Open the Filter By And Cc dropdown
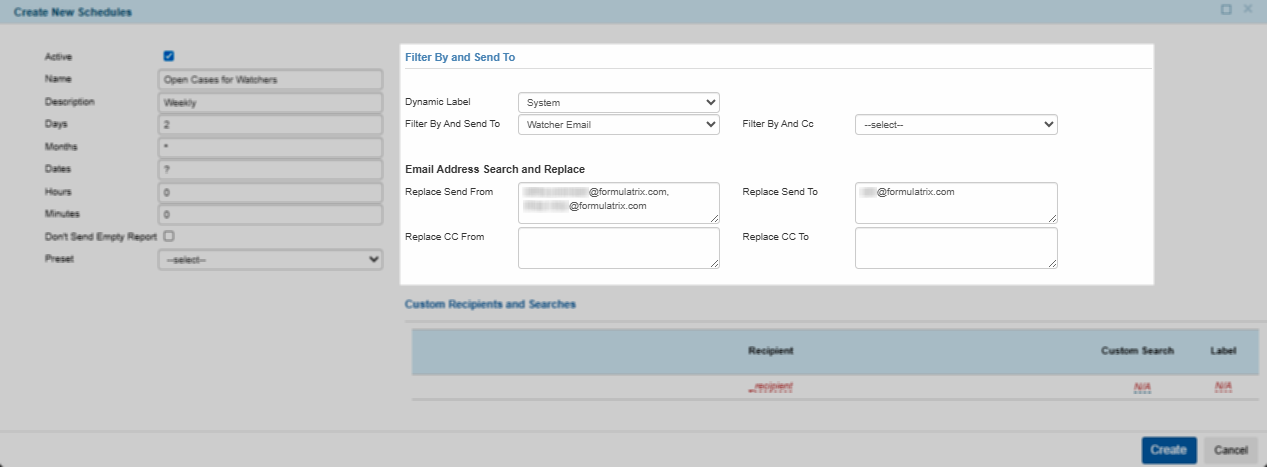 [x=956, y=125]
